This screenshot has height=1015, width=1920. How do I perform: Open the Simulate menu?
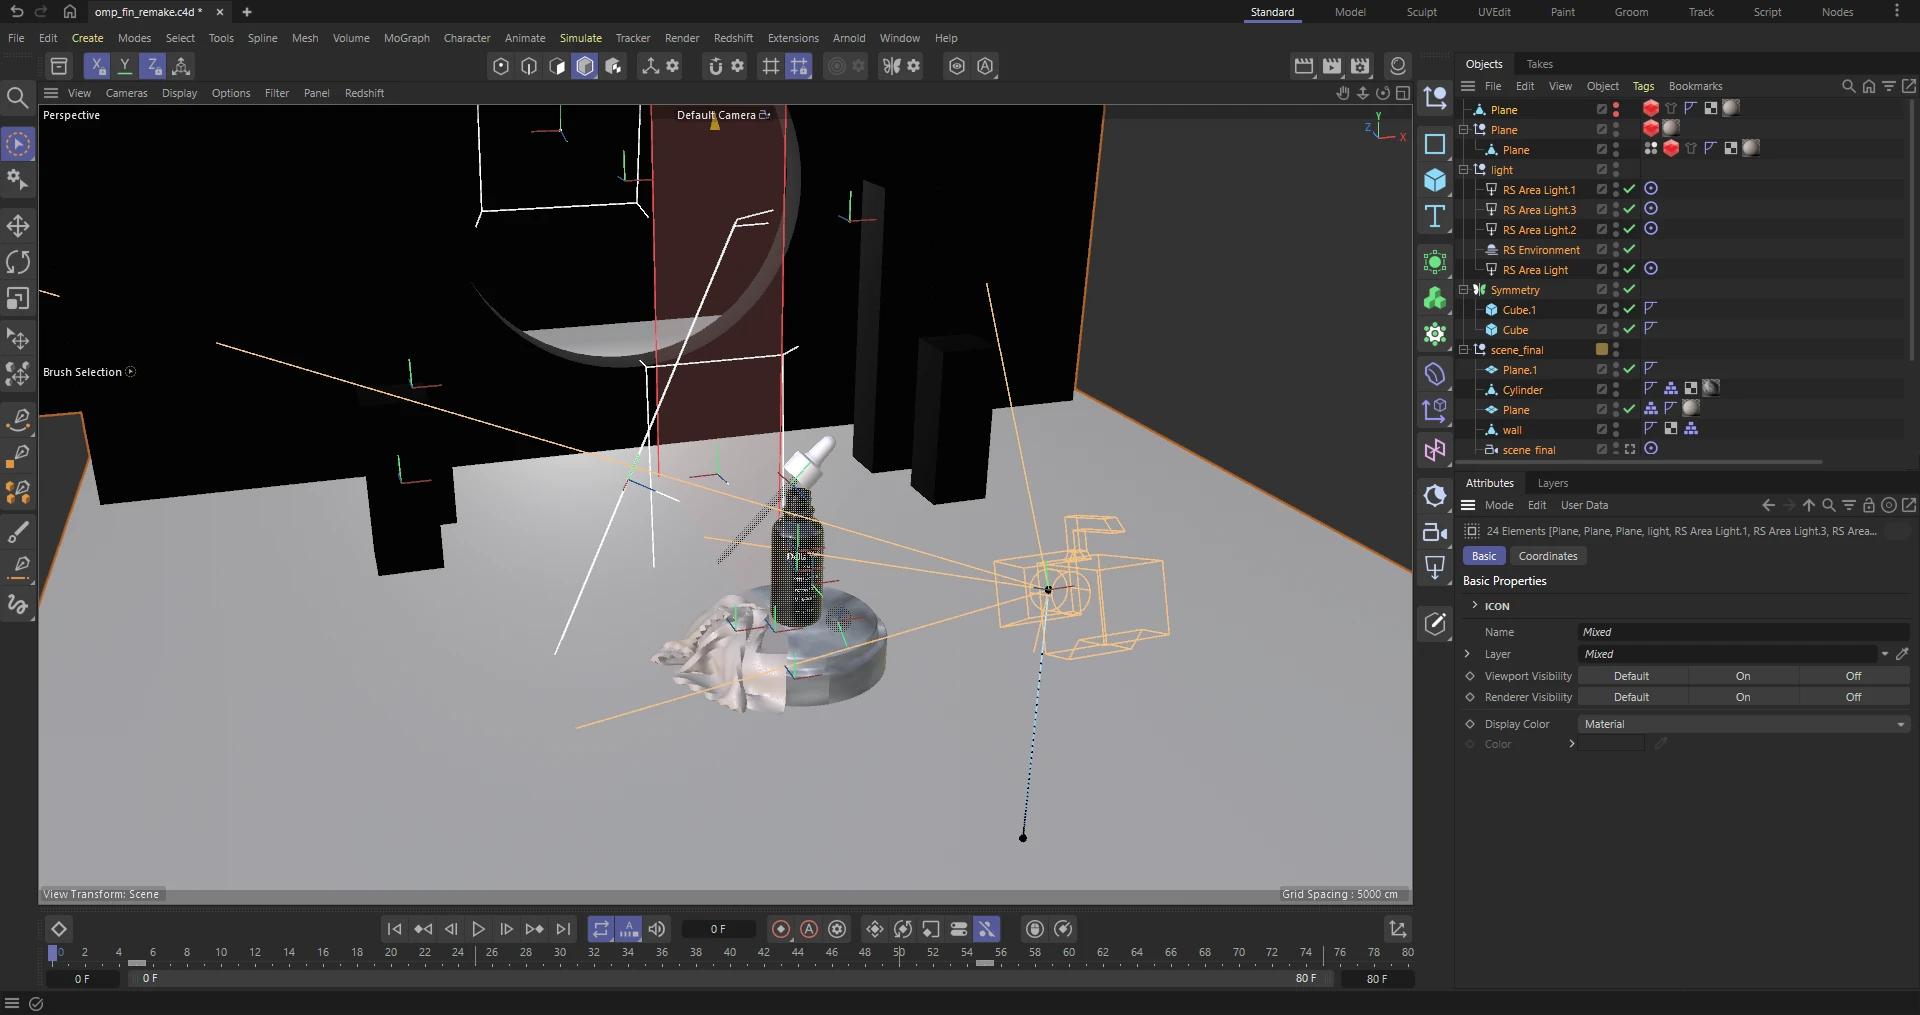580,38
